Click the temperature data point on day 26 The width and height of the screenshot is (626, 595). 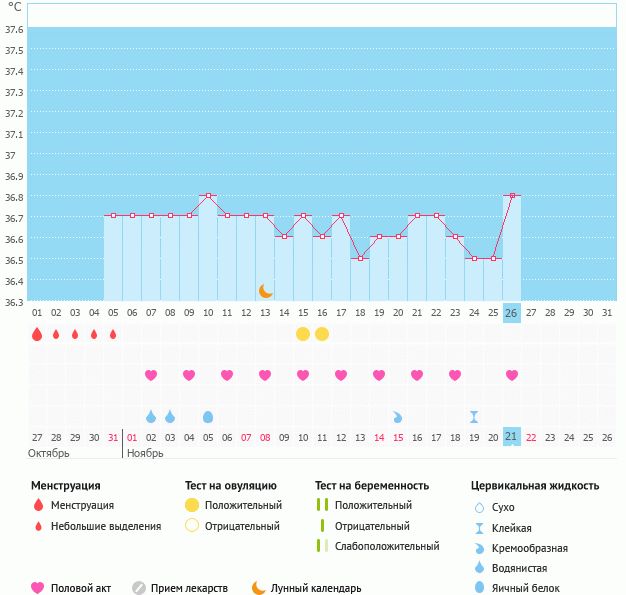click(512, 195)
